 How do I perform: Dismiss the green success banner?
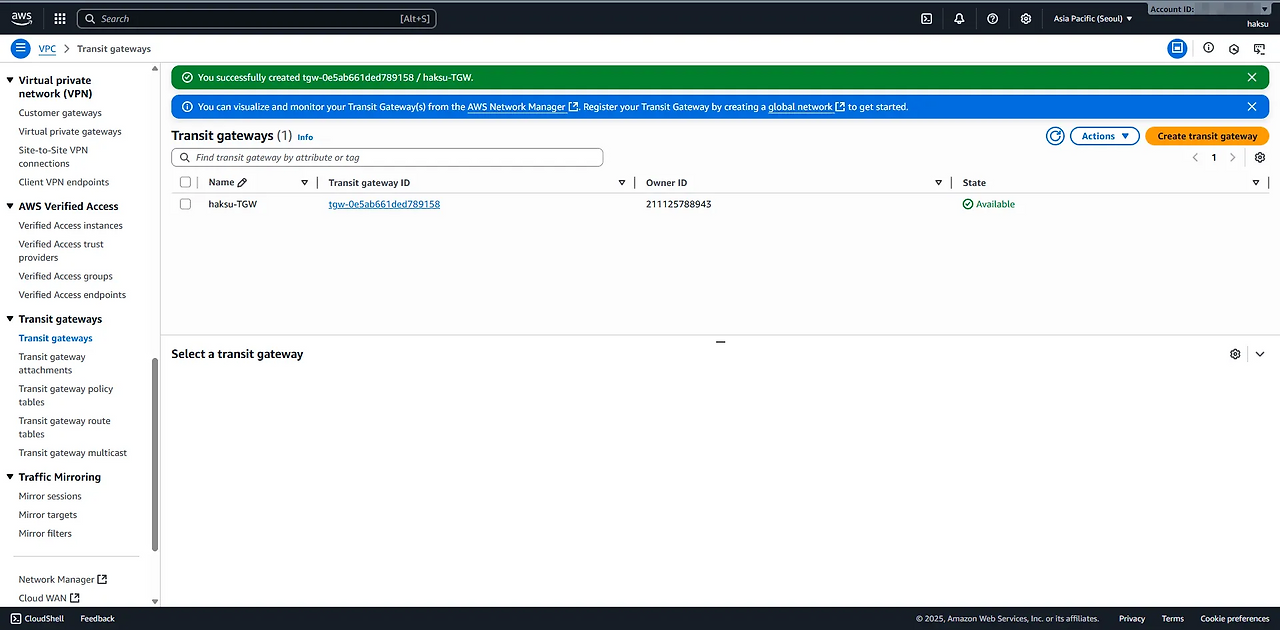1252,77
